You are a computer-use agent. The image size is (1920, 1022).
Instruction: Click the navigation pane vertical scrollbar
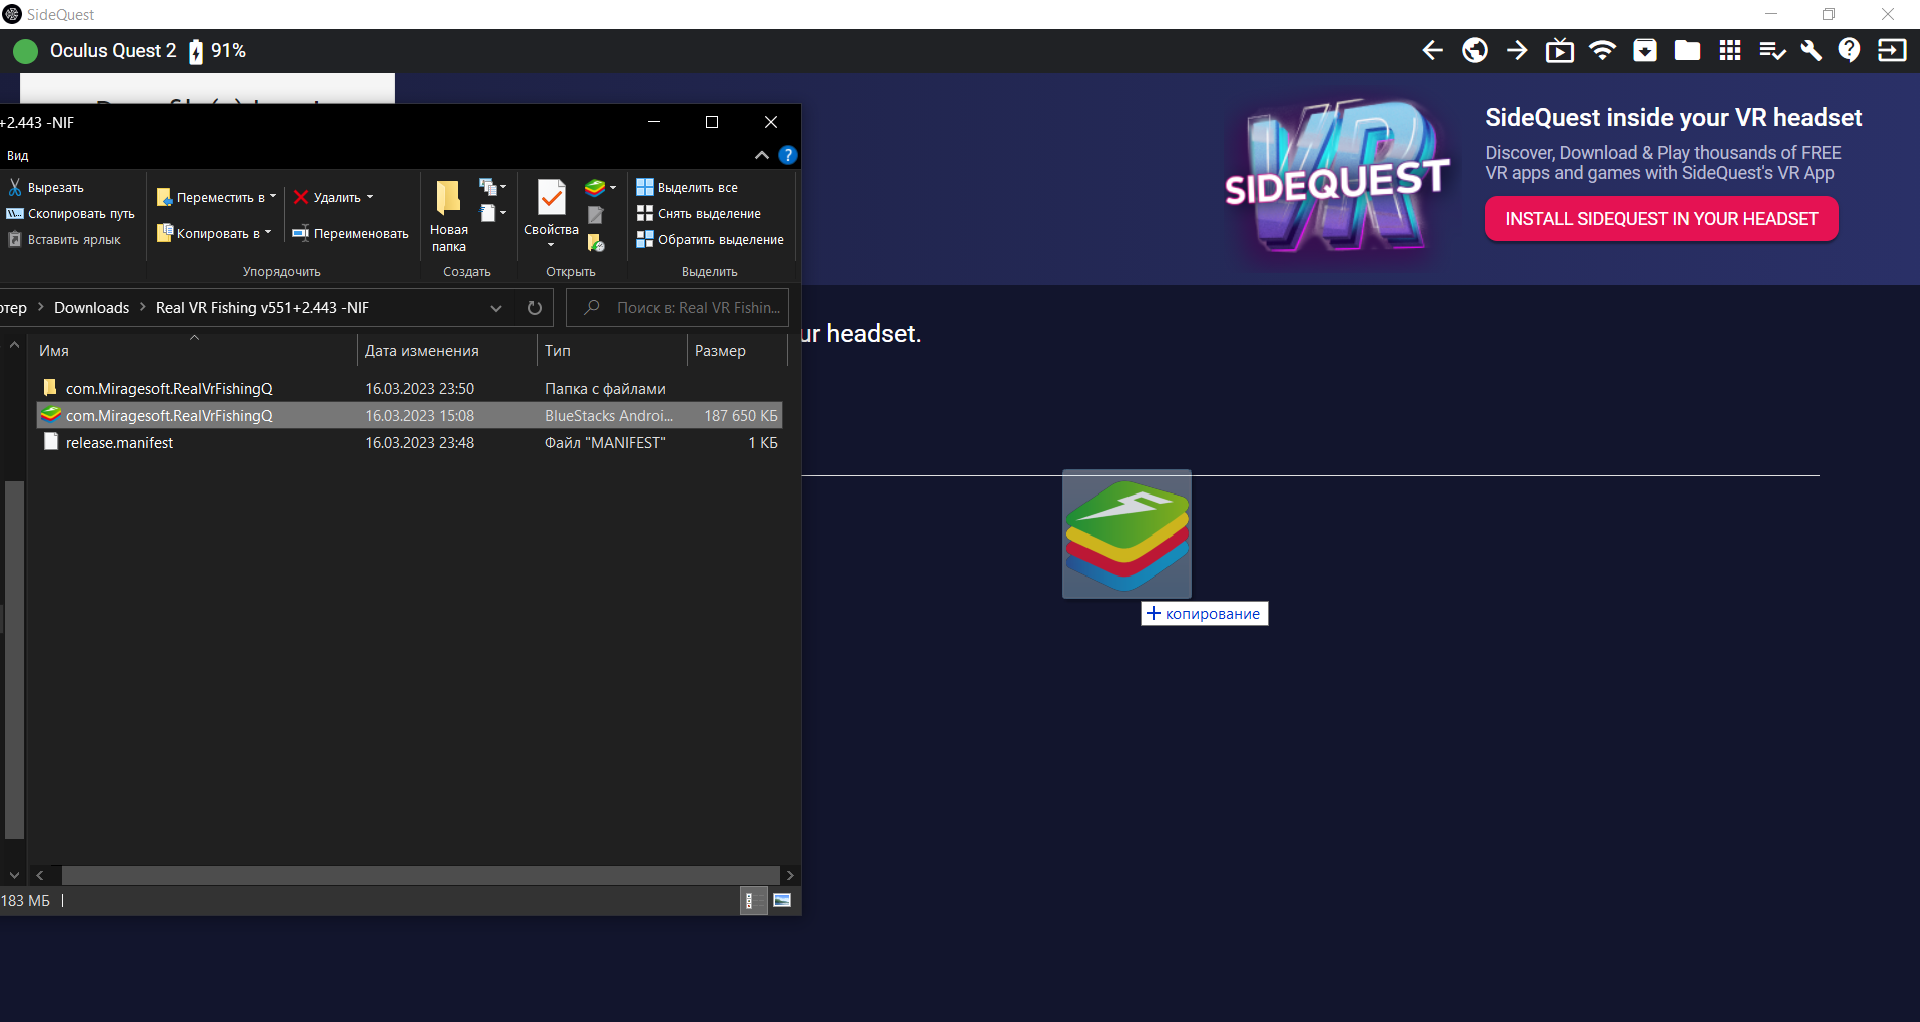point(14,660)
